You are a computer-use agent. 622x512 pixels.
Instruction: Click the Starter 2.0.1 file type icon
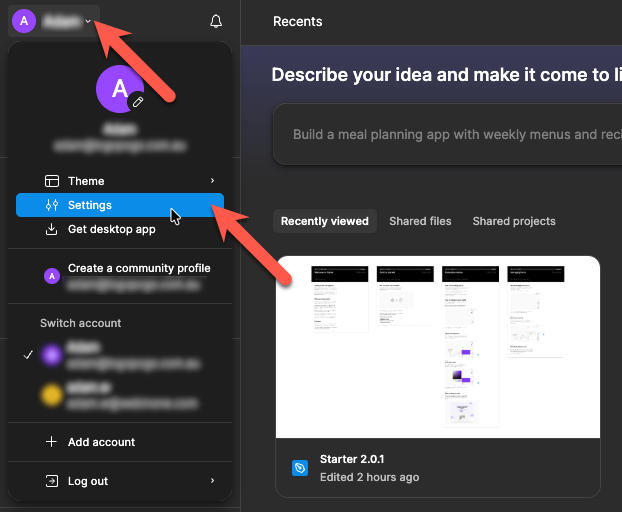300,468
